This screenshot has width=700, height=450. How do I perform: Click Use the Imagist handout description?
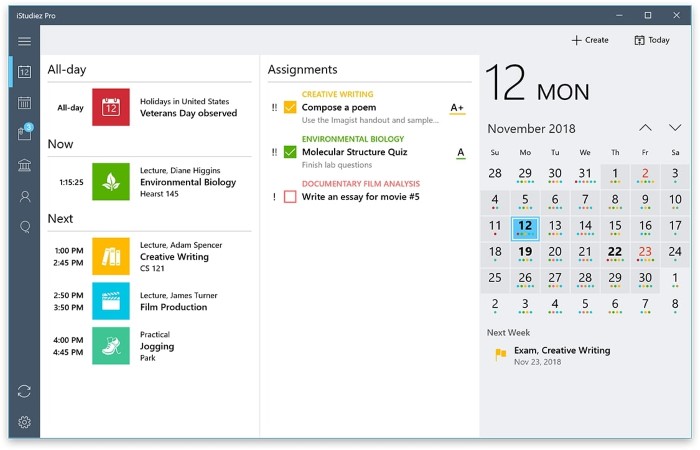pyautogui.click(x=370, y=120)
